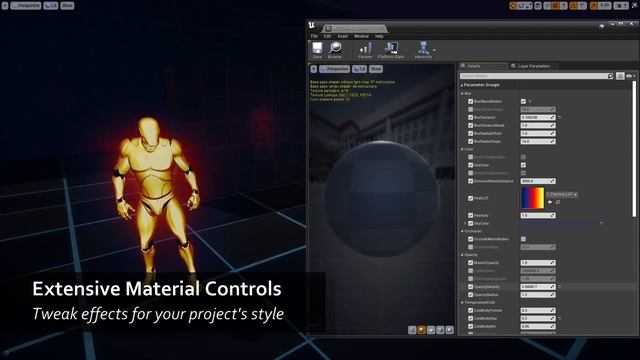
Task: Select the cube preview shape in the material viewport
Action: (x=440, y=330)
